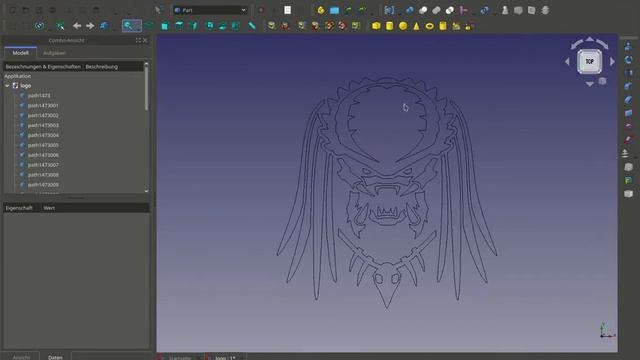Select path1473004 in the model tree
Image resolution: width=640 pixels, height=360 pixels.
click(43, 135)
